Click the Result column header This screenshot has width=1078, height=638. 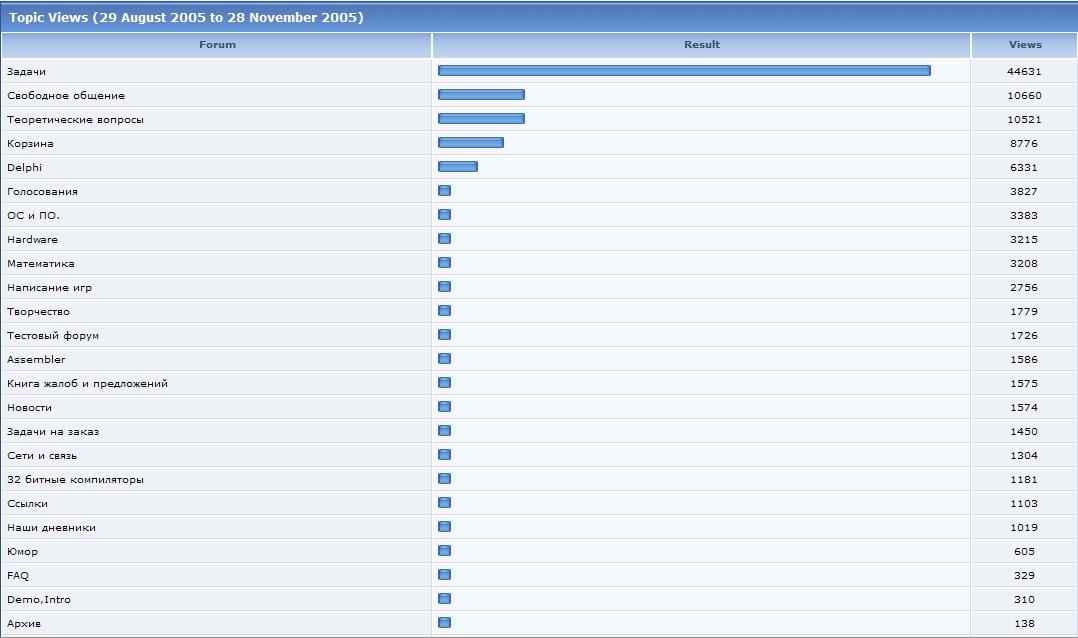click(x=701, y=45)
